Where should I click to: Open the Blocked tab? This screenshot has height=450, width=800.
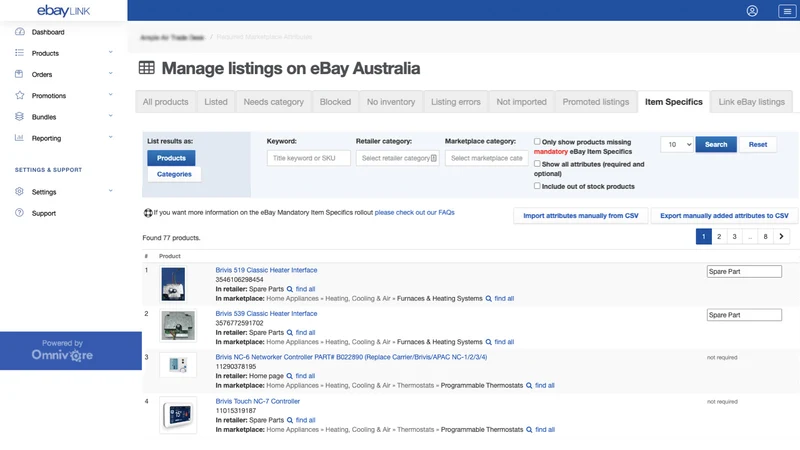(335, 102)
